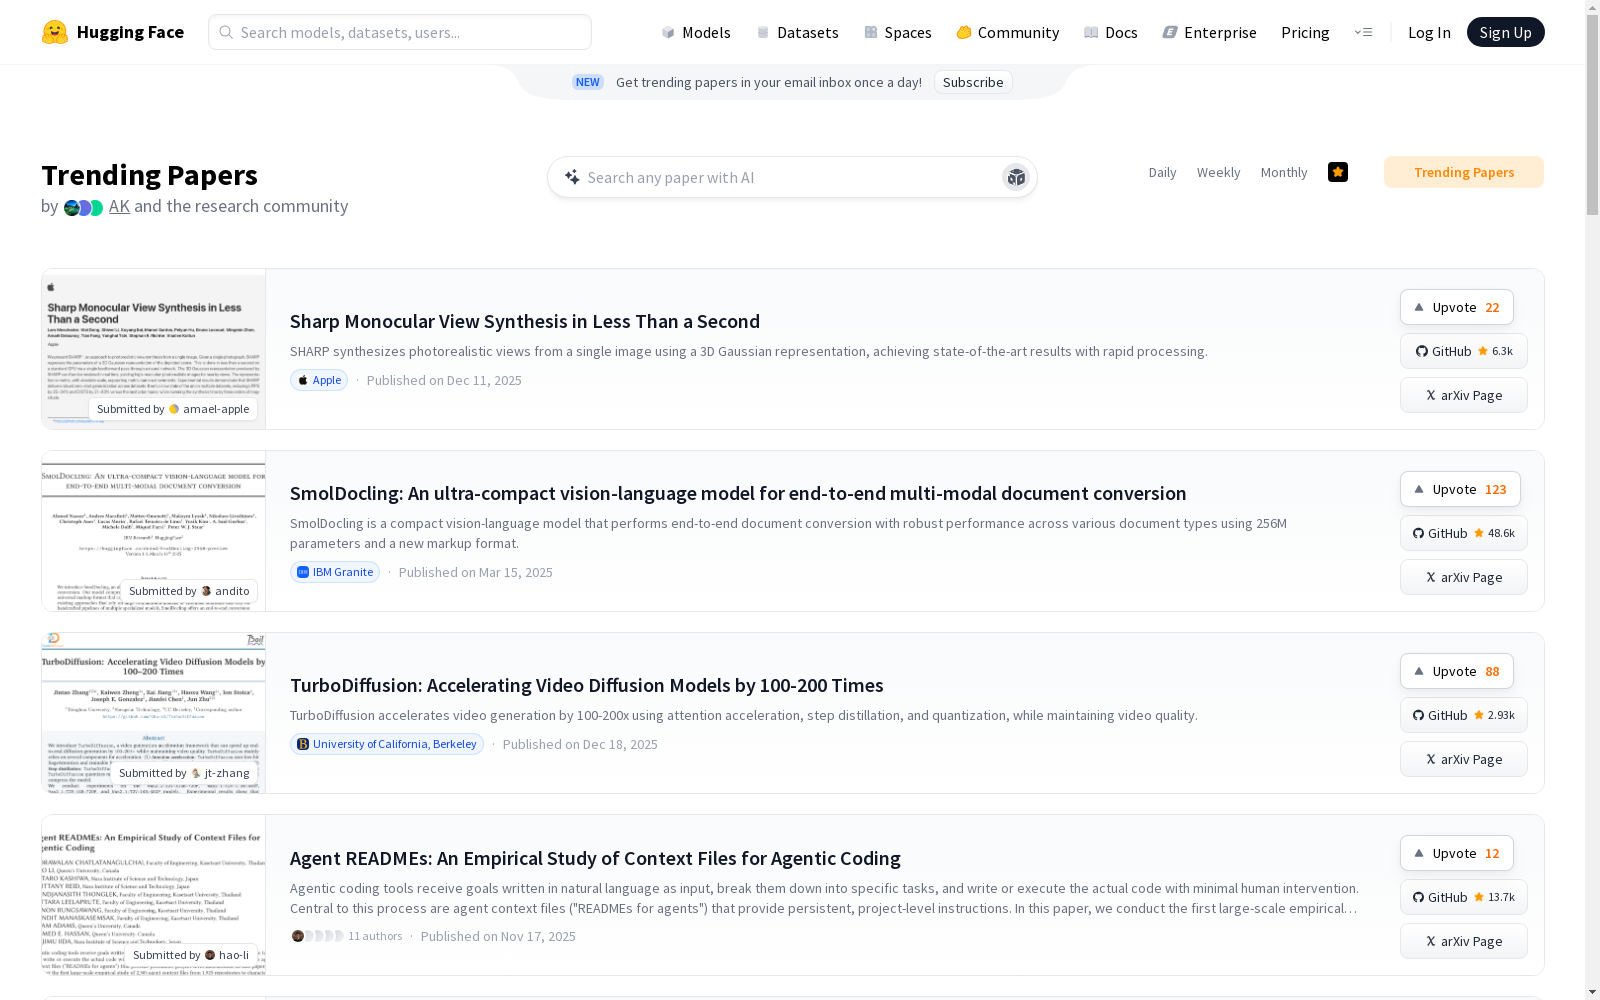This screenshot has width=1600, height=1000.
Task: Switch to the Monthly papers view
Action: pos(1284,172)
